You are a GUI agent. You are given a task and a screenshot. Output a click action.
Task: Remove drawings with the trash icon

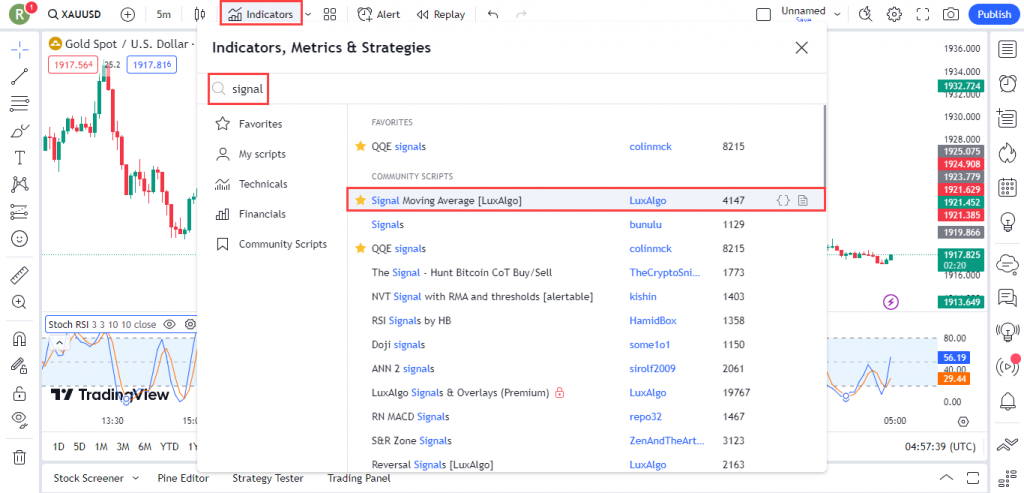(20, 456)
